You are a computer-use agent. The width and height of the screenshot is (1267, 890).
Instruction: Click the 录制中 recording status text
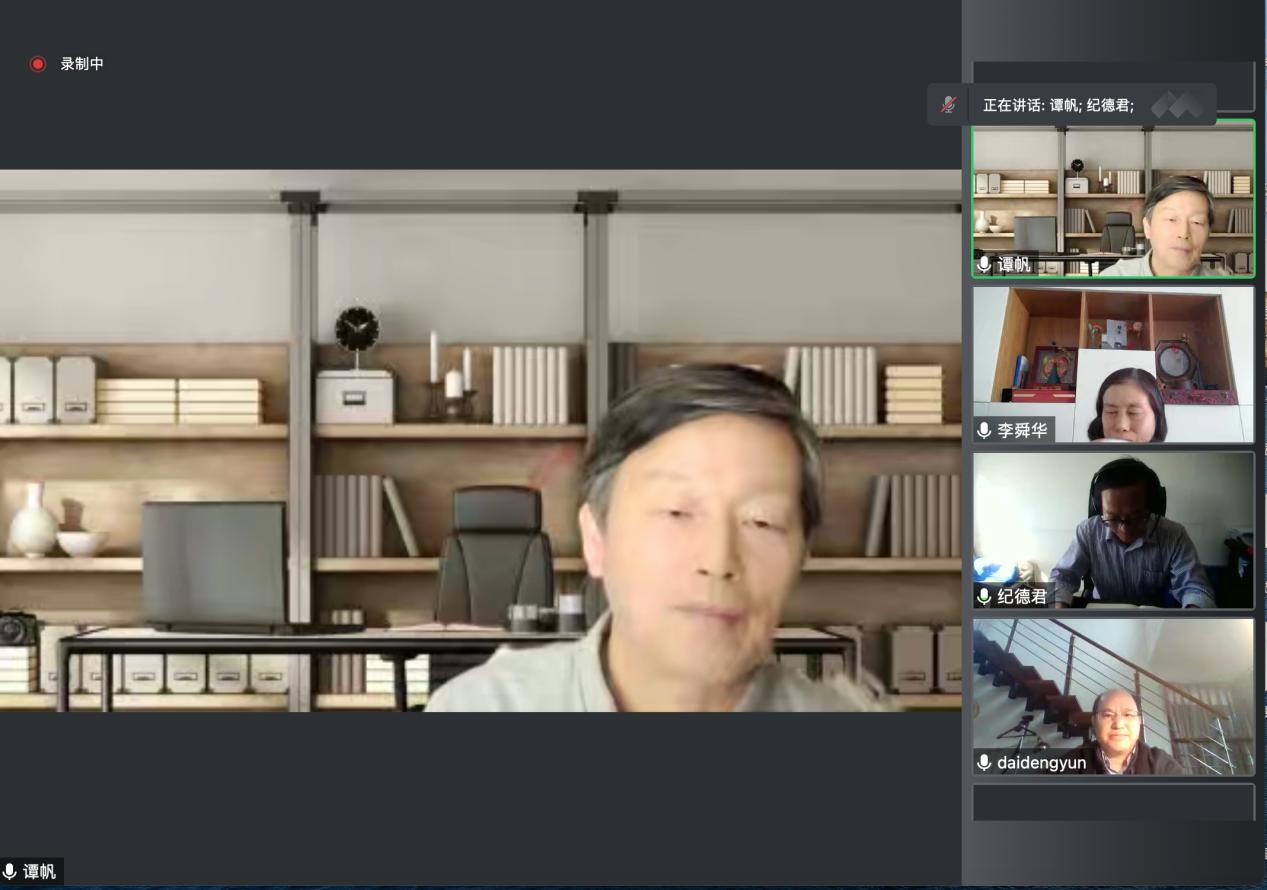82,64
